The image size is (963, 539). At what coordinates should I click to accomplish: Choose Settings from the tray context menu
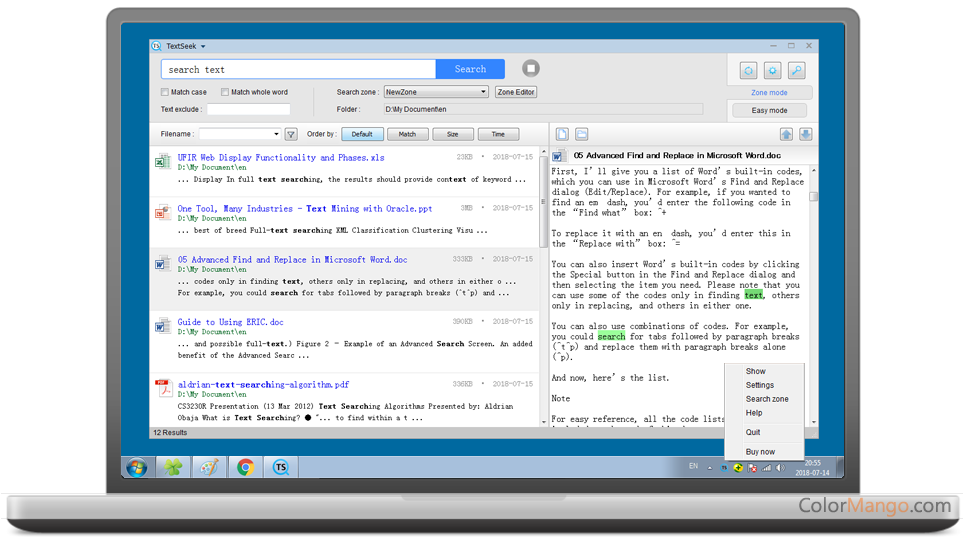759,385
